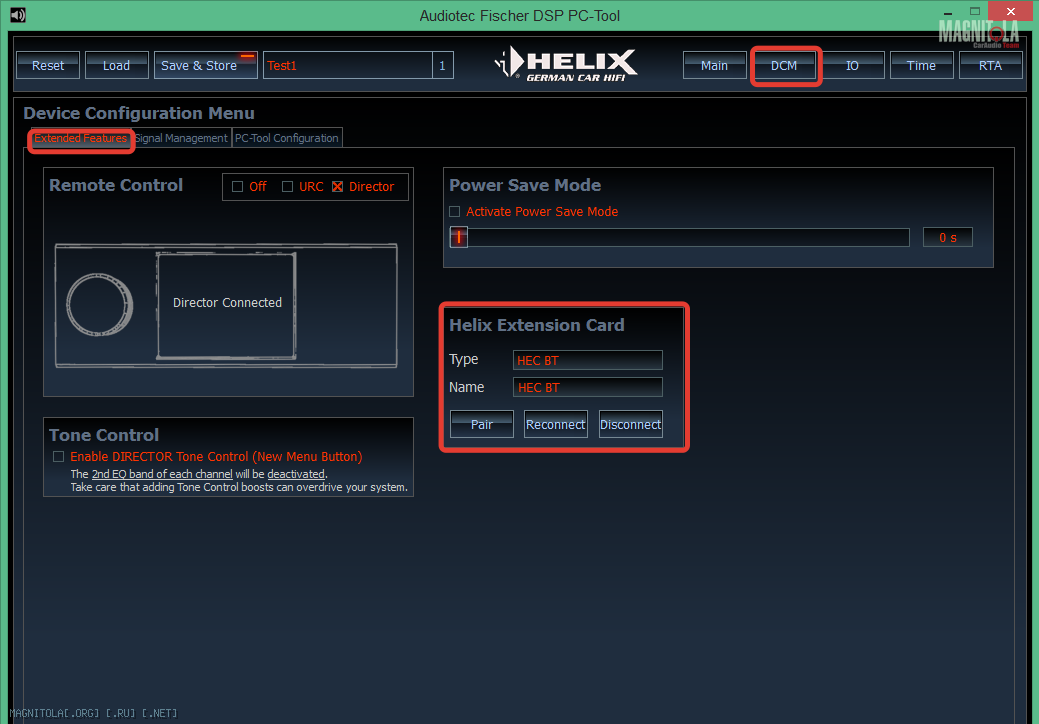Enable DIRECTOR Tone Control checkbox
Viewport: 1039px width, 724px height.
pos(58,456)
